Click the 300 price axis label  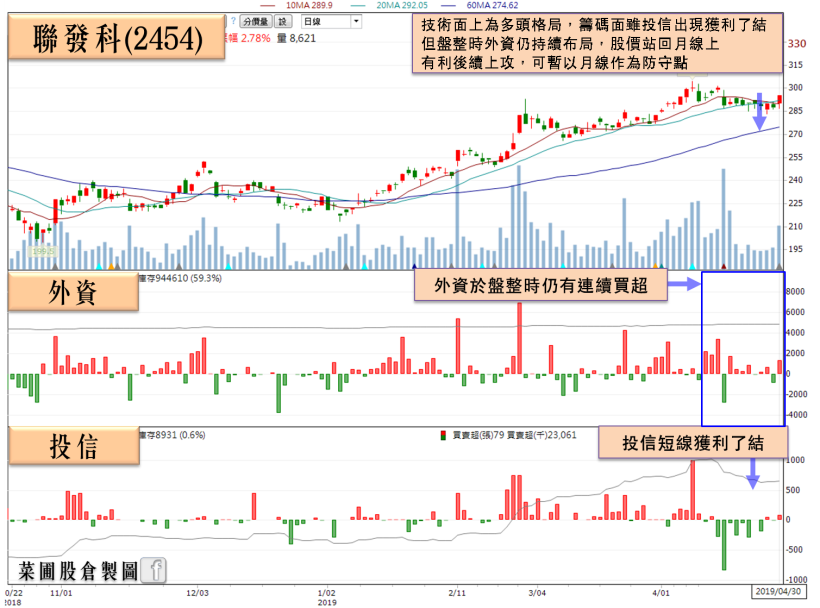pos(795,87)
